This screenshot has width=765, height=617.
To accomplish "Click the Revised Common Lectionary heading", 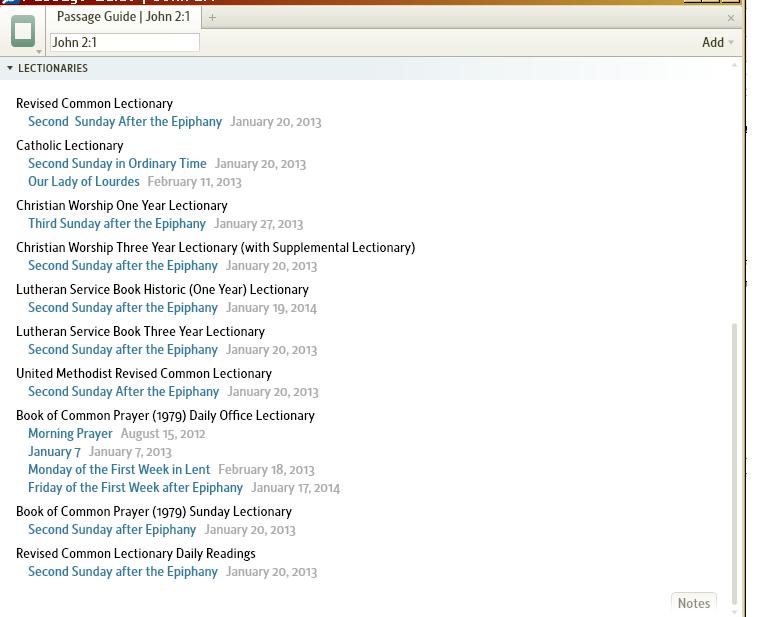I will 95,103.
